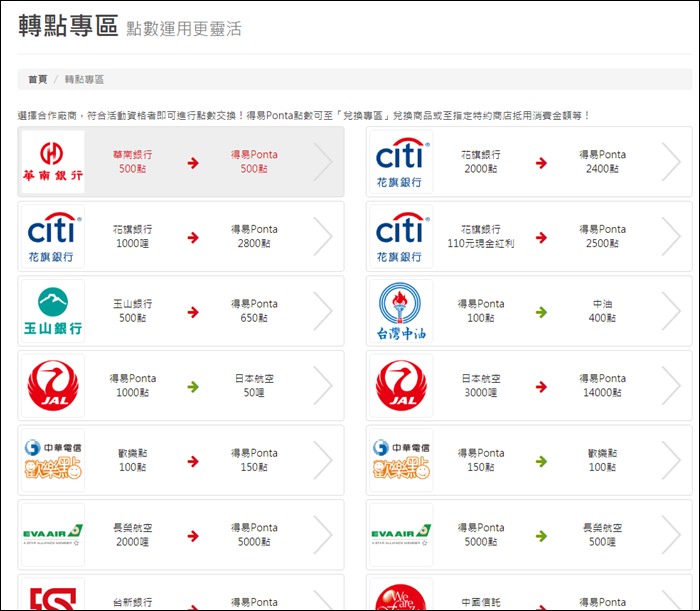The height and width of the screenshot is (611, 700).
Task: Open 110元現金紅利 card via its chevron
Action: [671, 236]
